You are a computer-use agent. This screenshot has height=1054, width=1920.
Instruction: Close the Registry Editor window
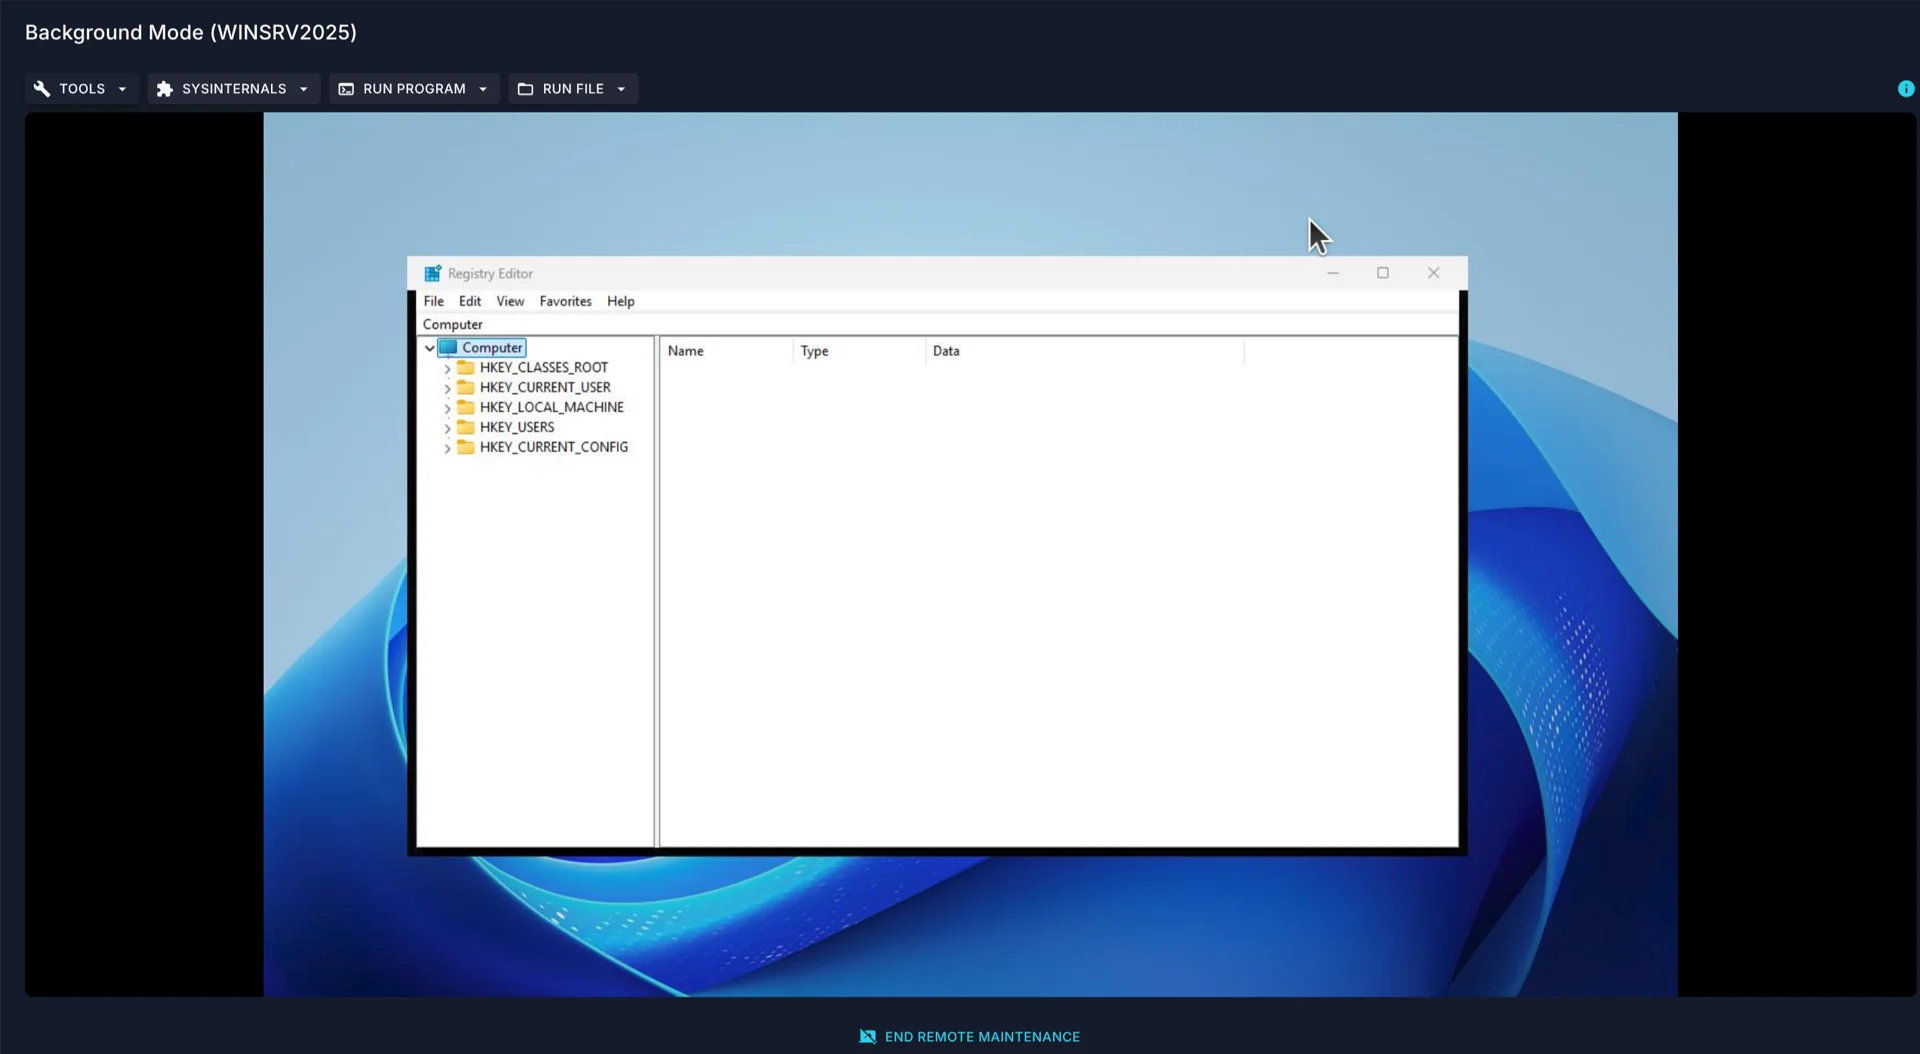pyautogui.click(x=1434, y=273)
